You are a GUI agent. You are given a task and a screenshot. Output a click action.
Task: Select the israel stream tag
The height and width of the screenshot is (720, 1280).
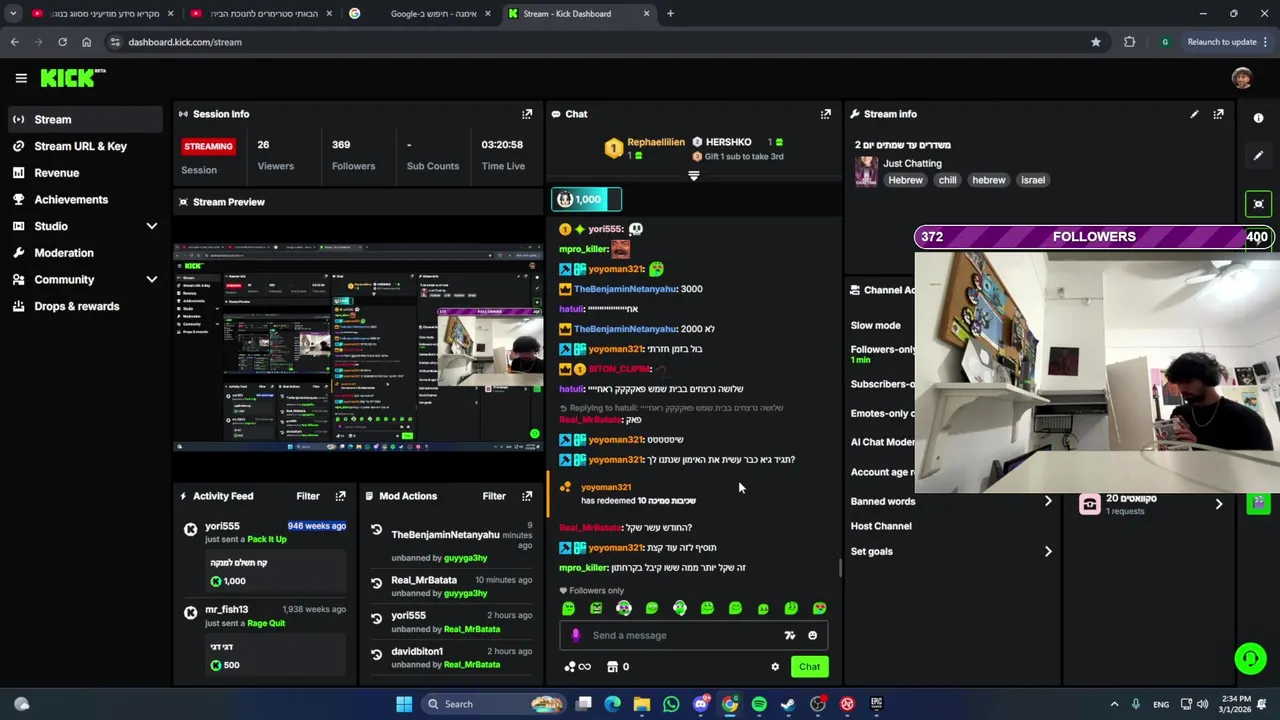pos(1033,180)
